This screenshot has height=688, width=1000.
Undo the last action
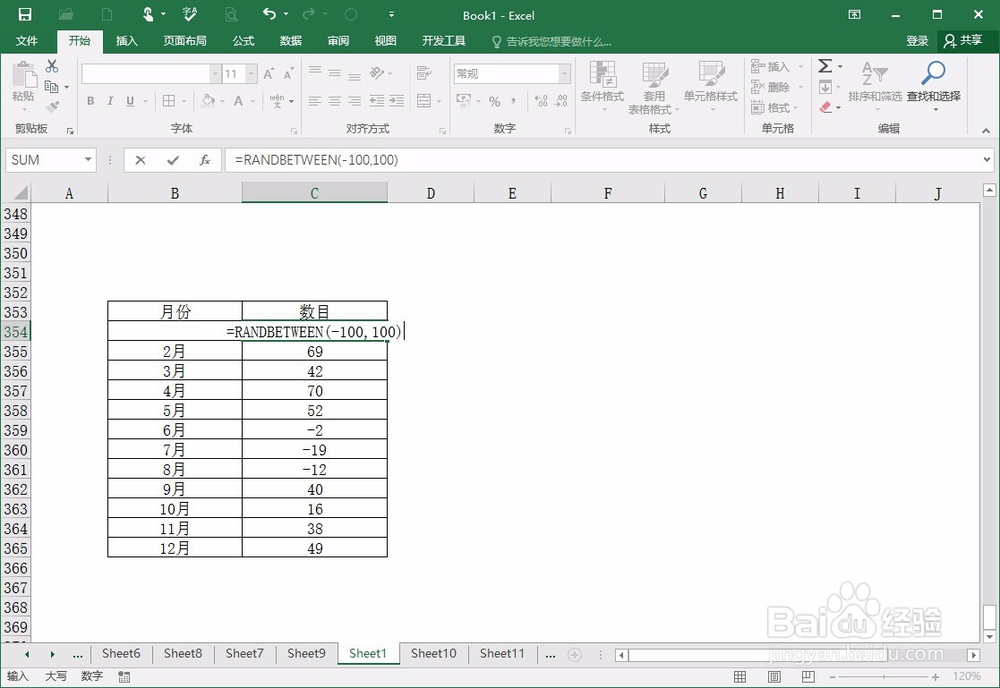[270, 14]
